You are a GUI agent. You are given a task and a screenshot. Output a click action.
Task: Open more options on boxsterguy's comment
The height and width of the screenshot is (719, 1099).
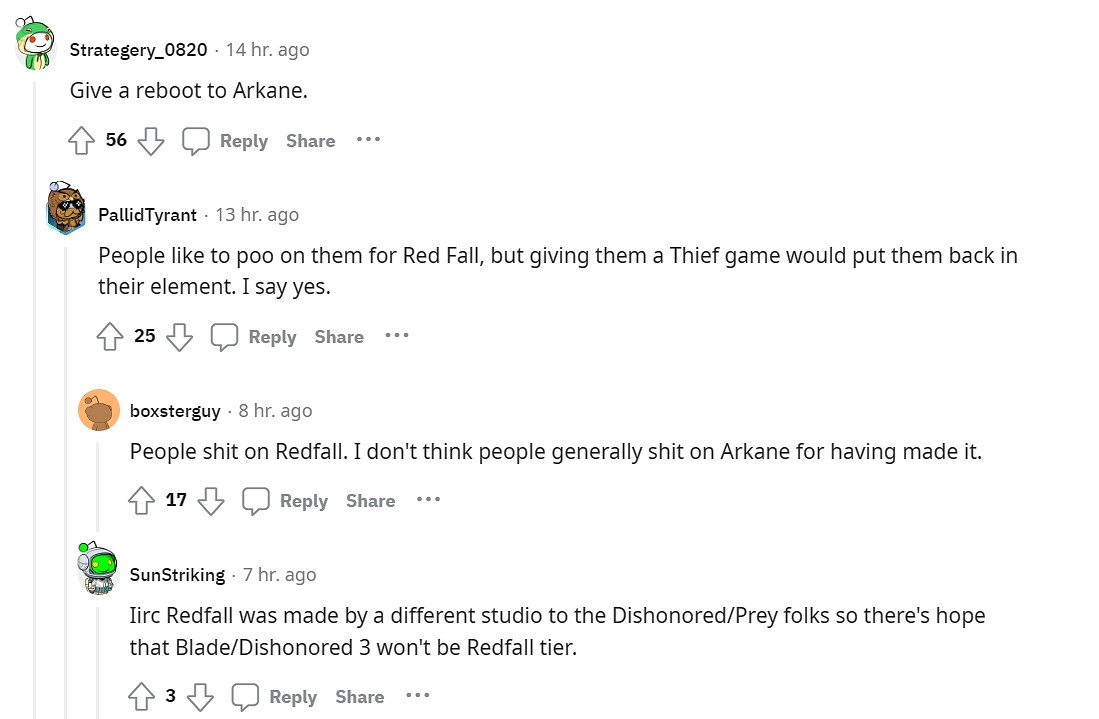click(428, 500)
